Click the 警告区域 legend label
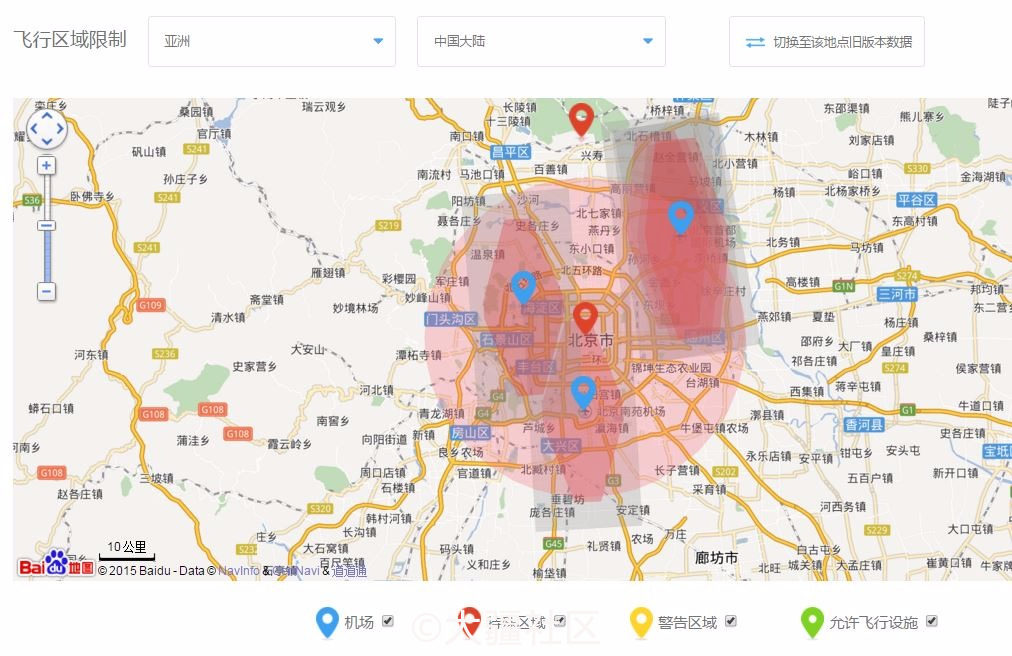 [687, 622]
